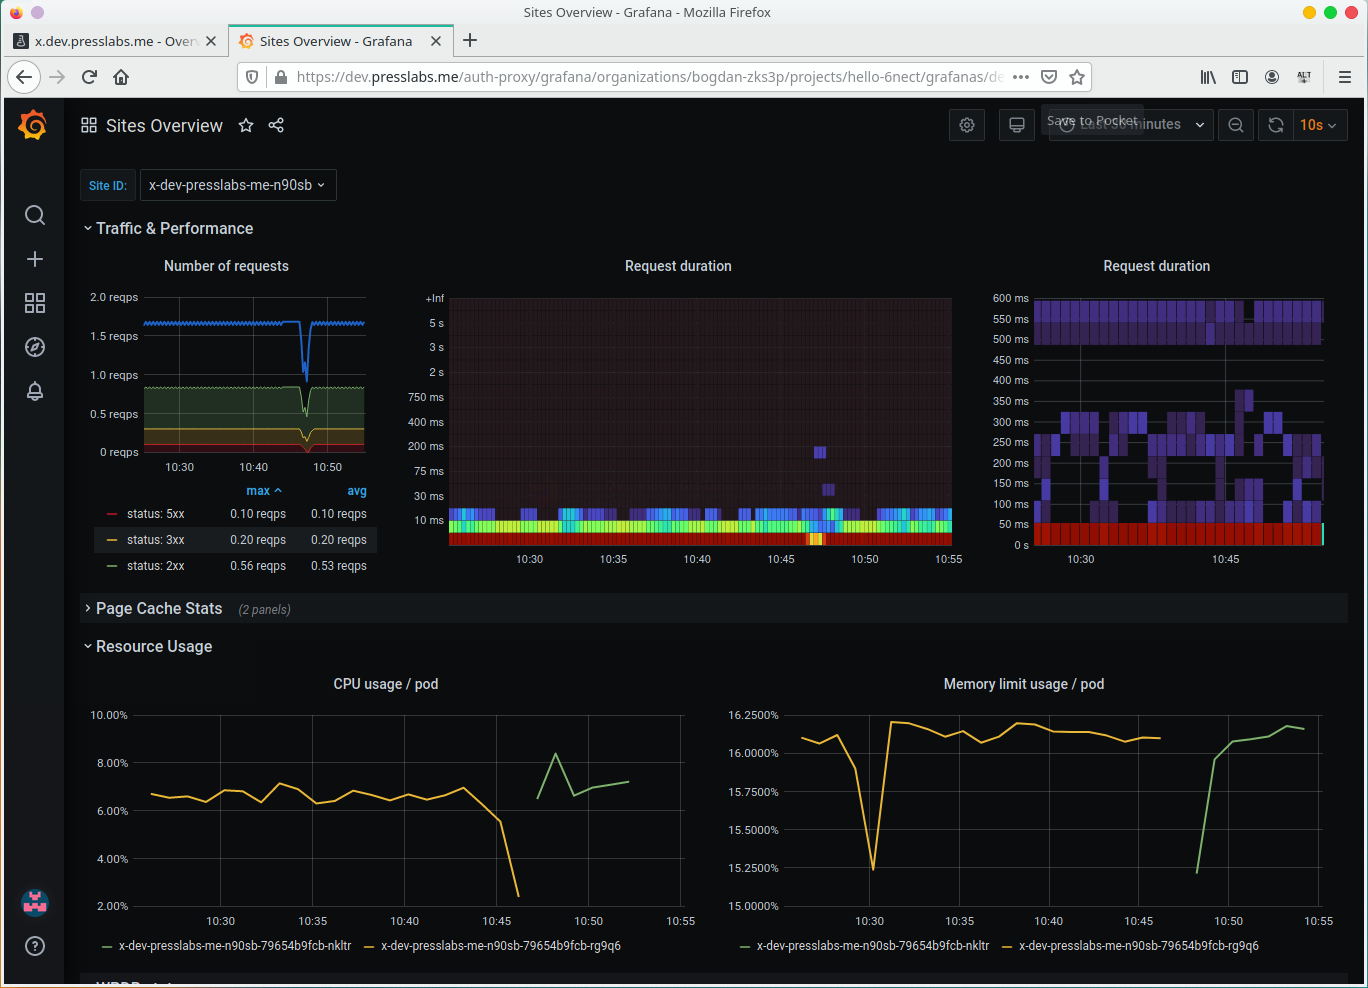1368x988 pixels.
Task: Click the yellow hotspot cell in the heatmap
Action: tap(815, 539)
